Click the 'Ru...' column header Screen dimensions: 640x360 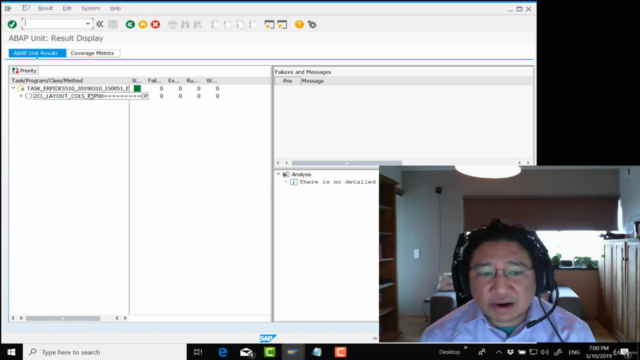click(193, 80)
